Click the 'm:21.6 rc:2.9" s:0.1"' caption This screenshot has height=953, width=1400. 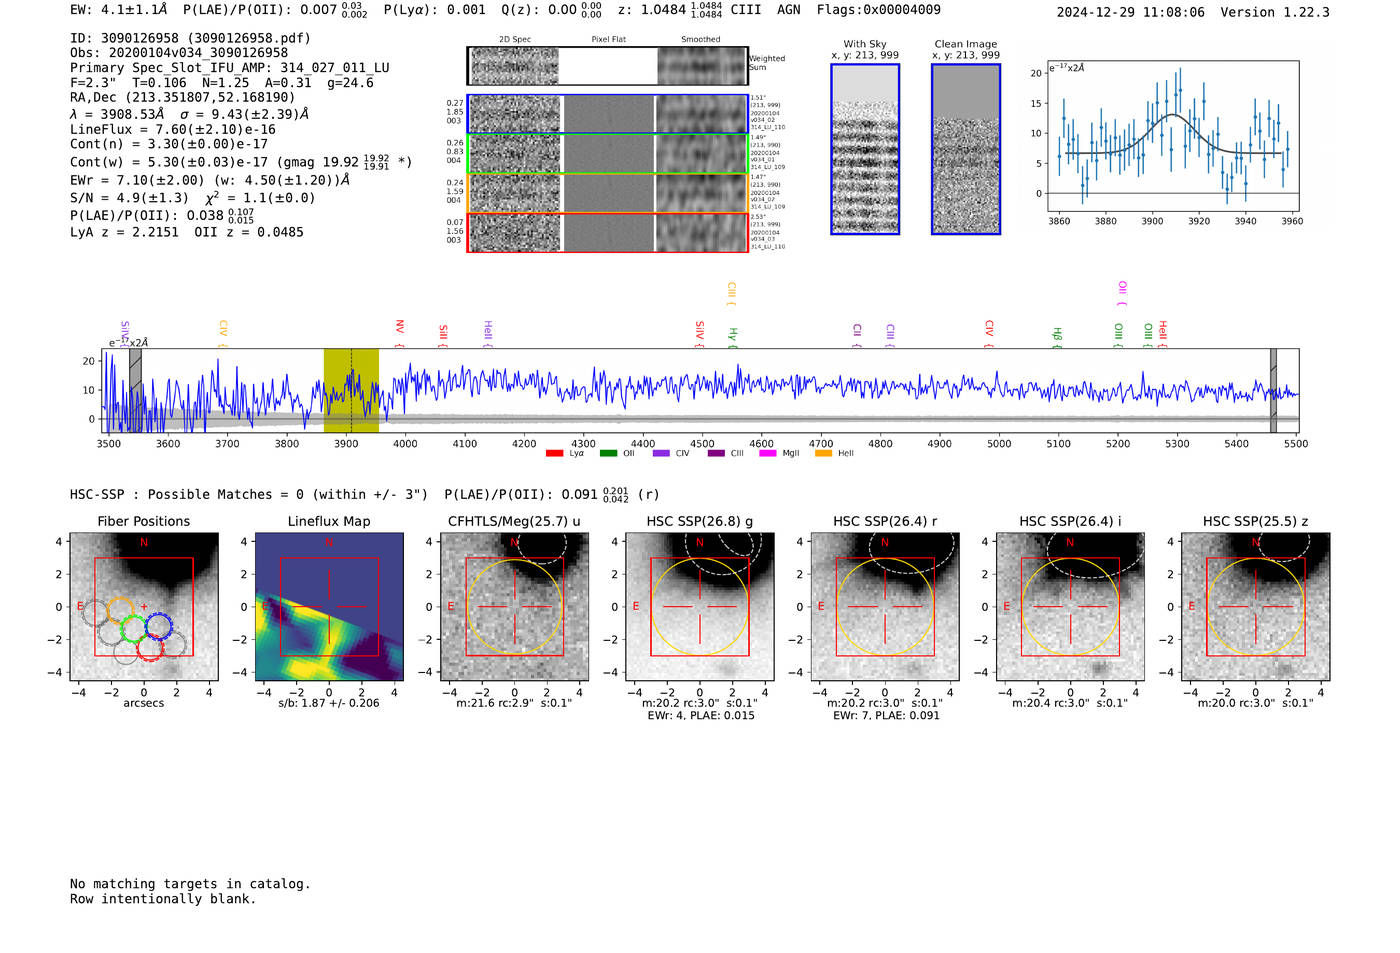coord(514,703)
